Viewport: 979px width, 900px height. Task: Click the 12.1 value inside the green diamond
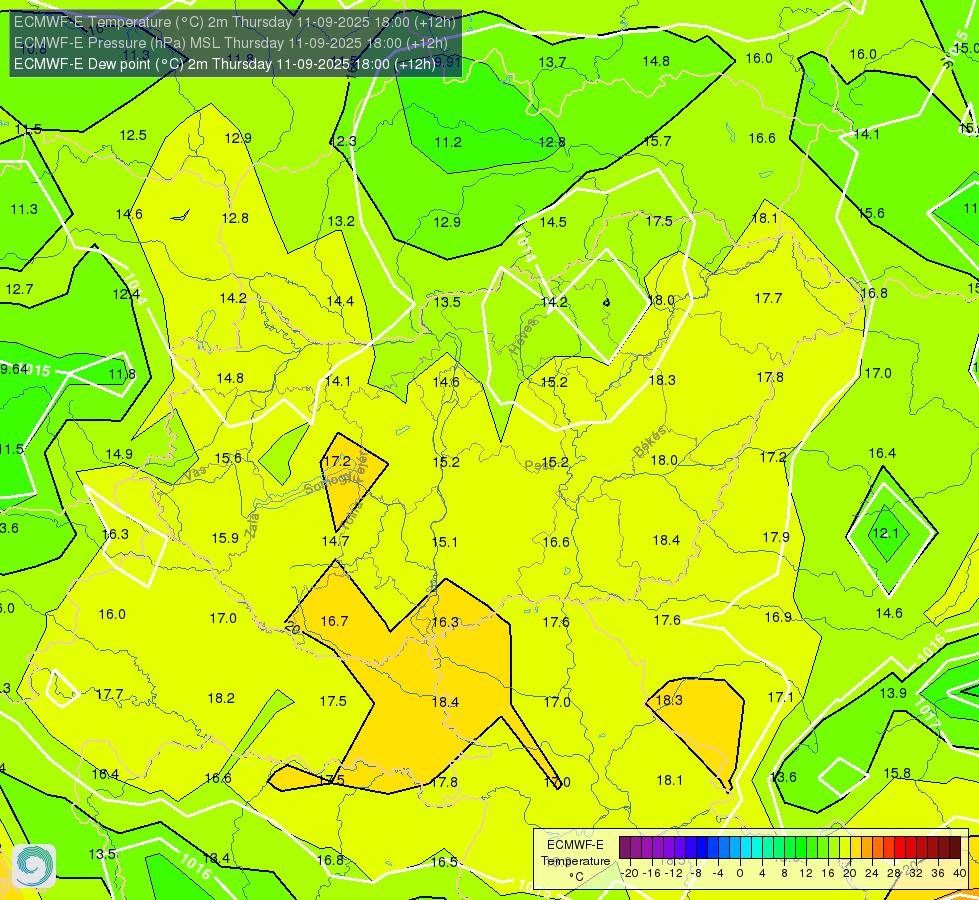tap(885, 533)
